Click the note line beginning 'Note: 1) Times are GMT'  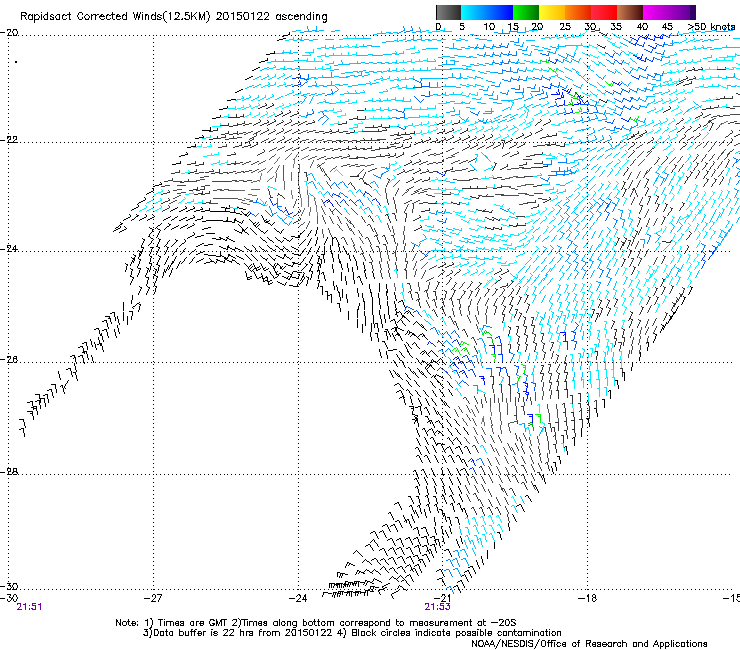point(316,623)
